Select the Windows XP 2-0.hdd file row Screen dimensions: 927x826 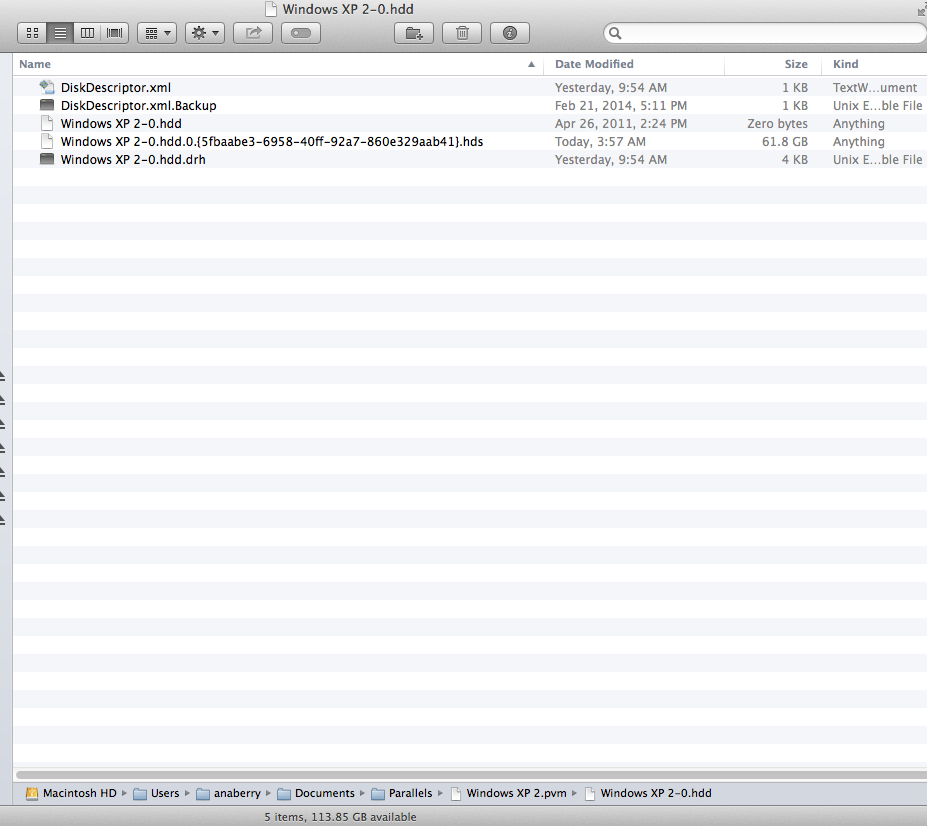(470, 124)
